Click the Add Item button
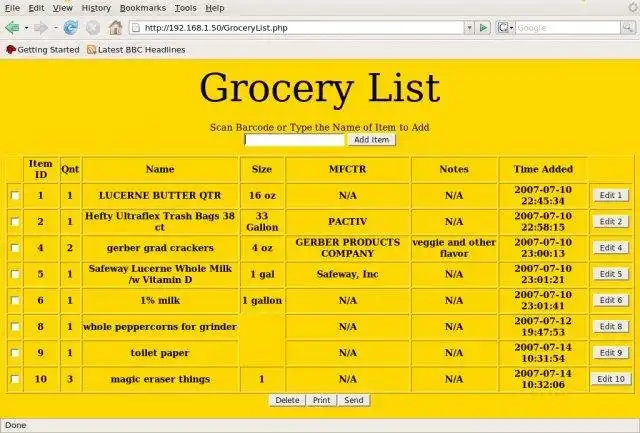This screenshot has height=433, width=640. pyautogui.click(x=371, y=140)
